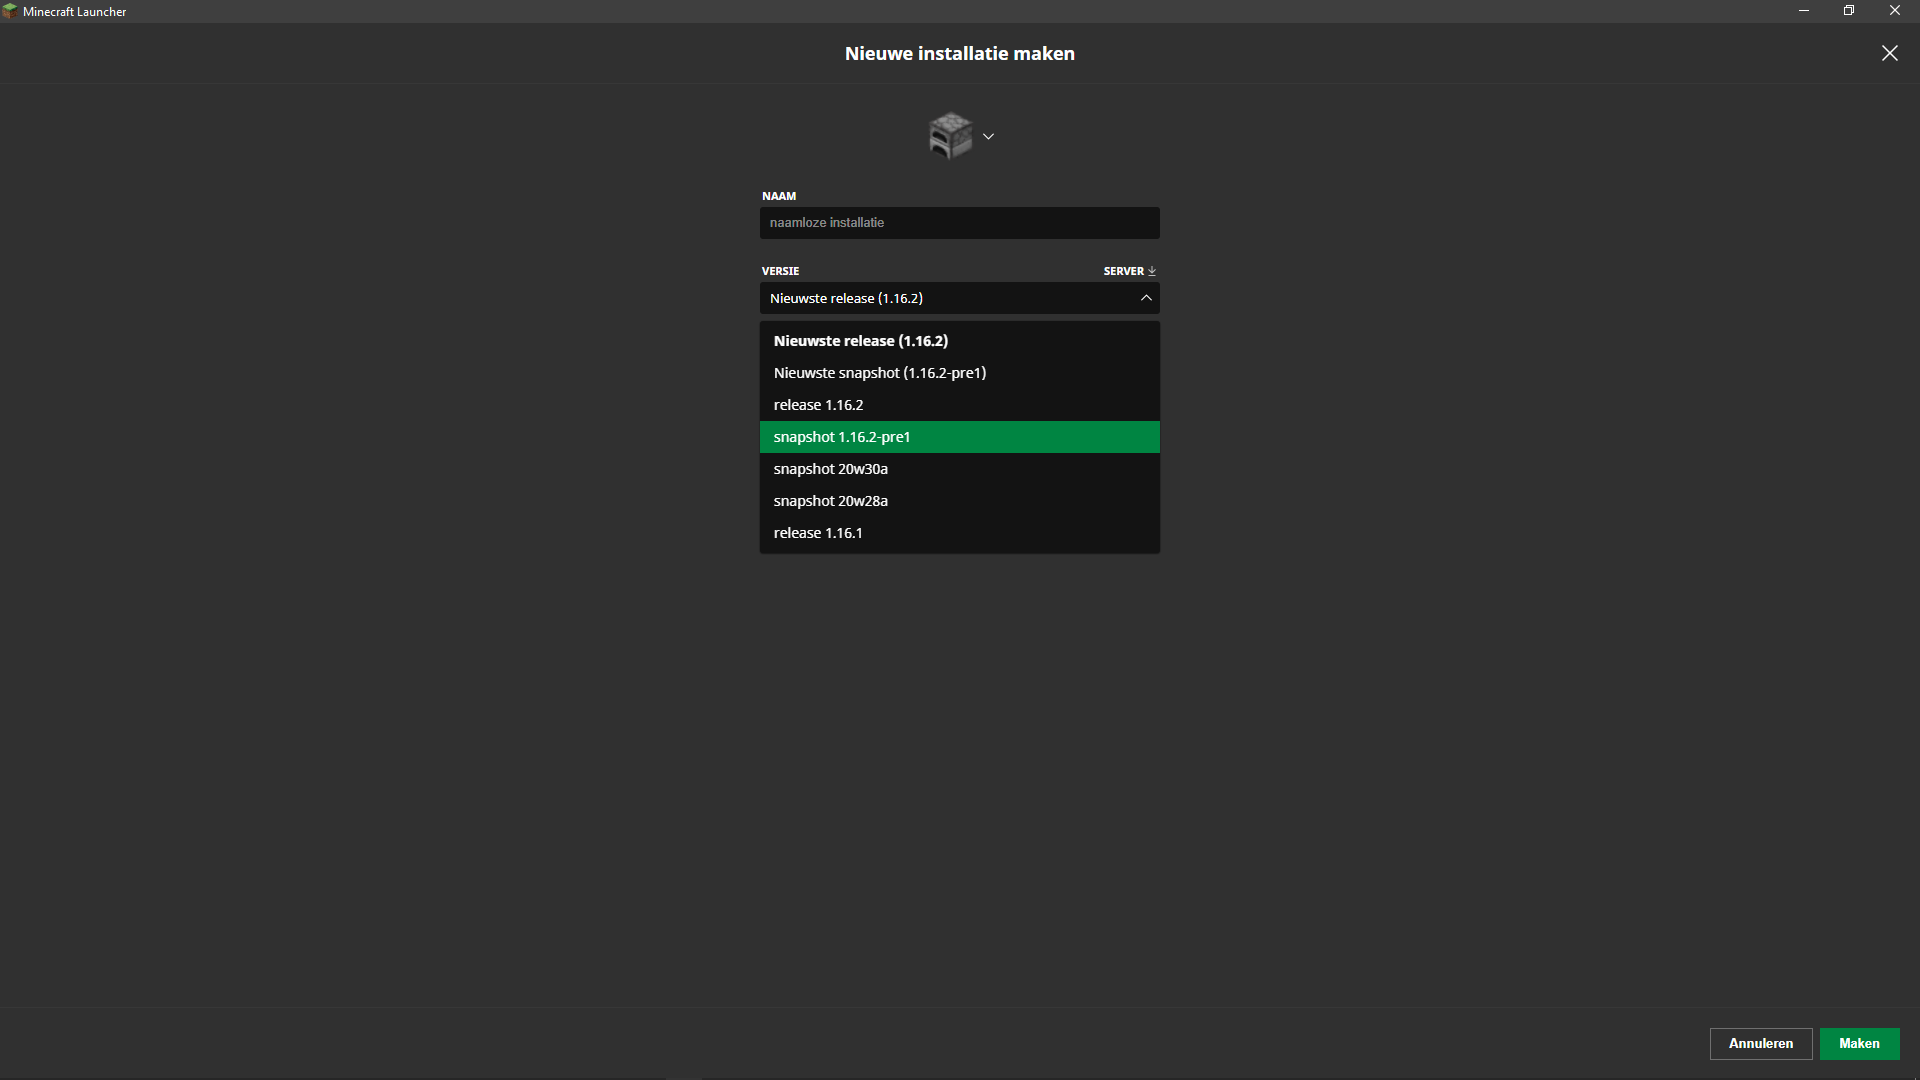
Task: Collapse the Versie dropdown chevron
Action: pos(1146,298)
